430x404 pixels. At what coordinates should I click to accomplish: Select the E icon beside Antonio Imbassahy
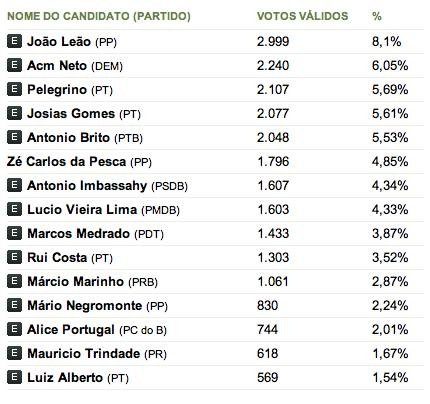[14, 185]
